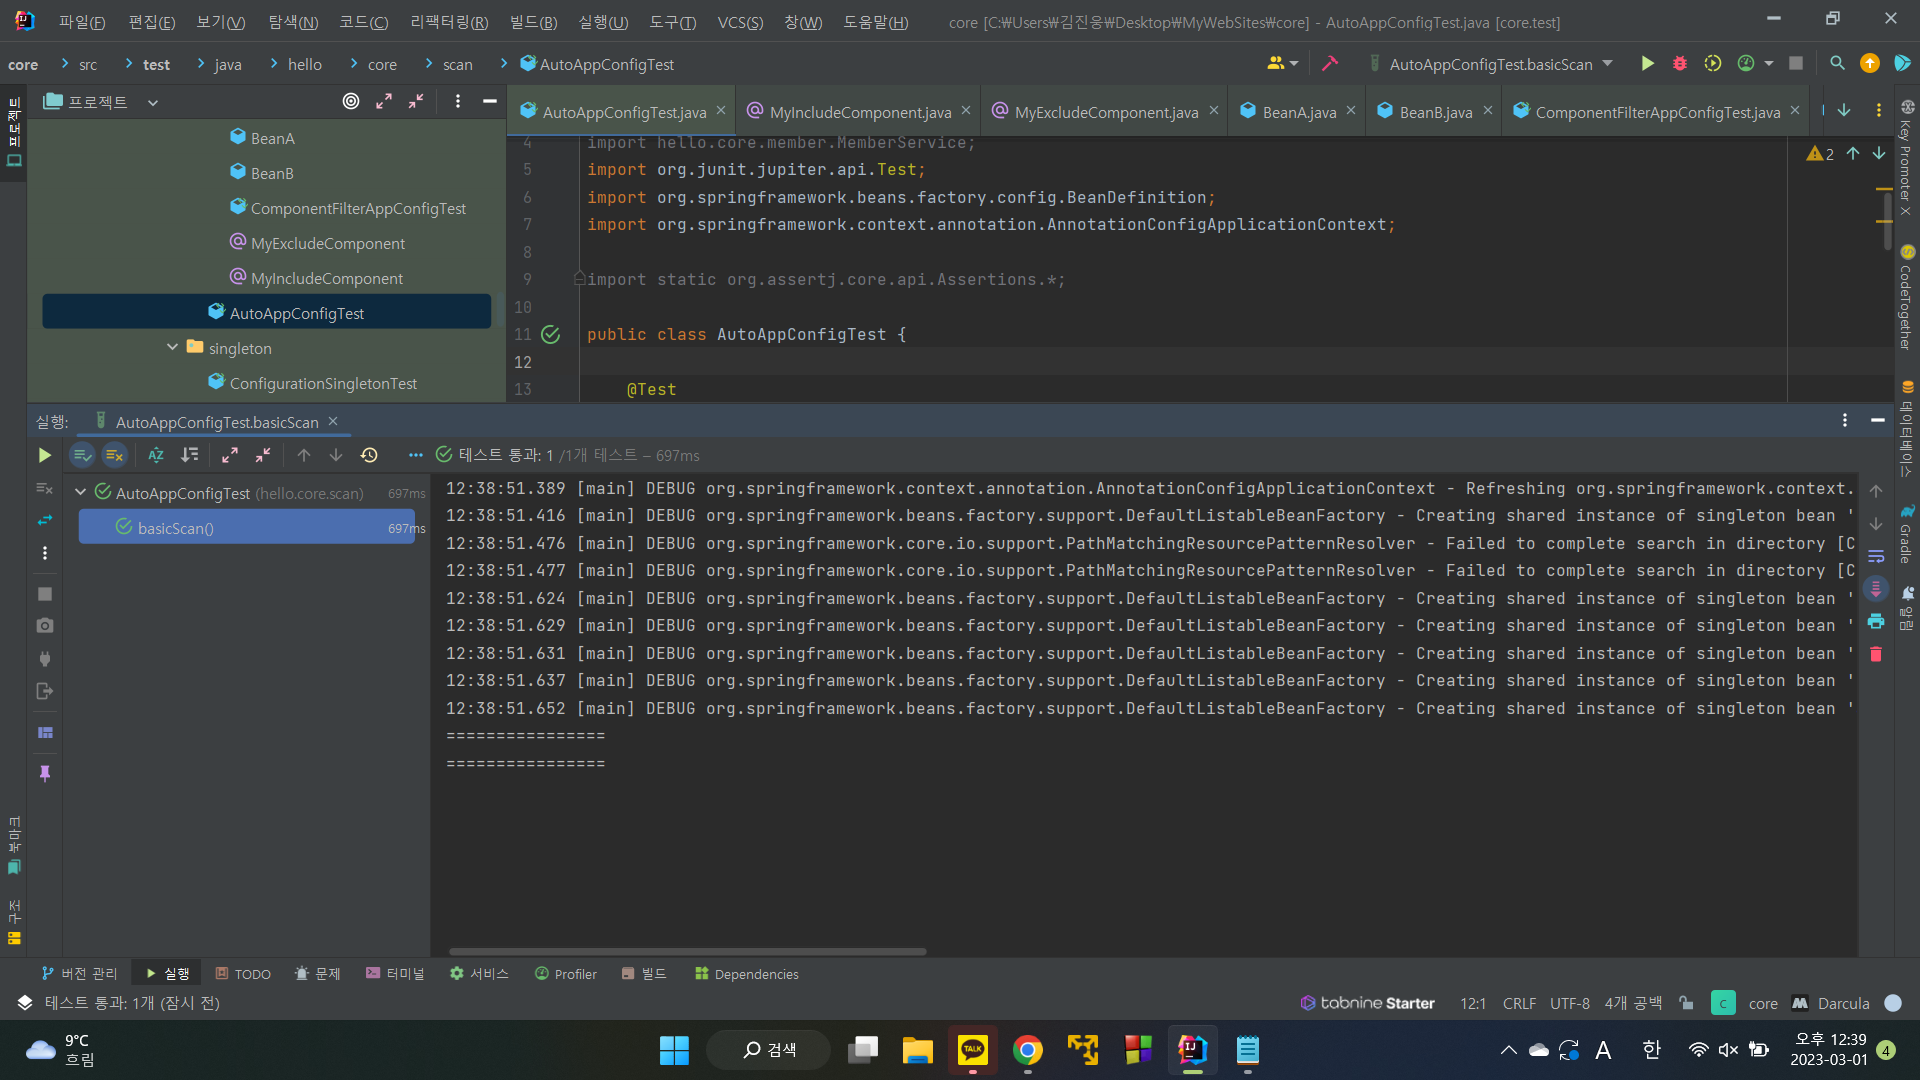Image resolution: width=1920 pixels, height=1080 pixels.
Task: Click the stop button in top toolbar
Action: point(1796,63)
